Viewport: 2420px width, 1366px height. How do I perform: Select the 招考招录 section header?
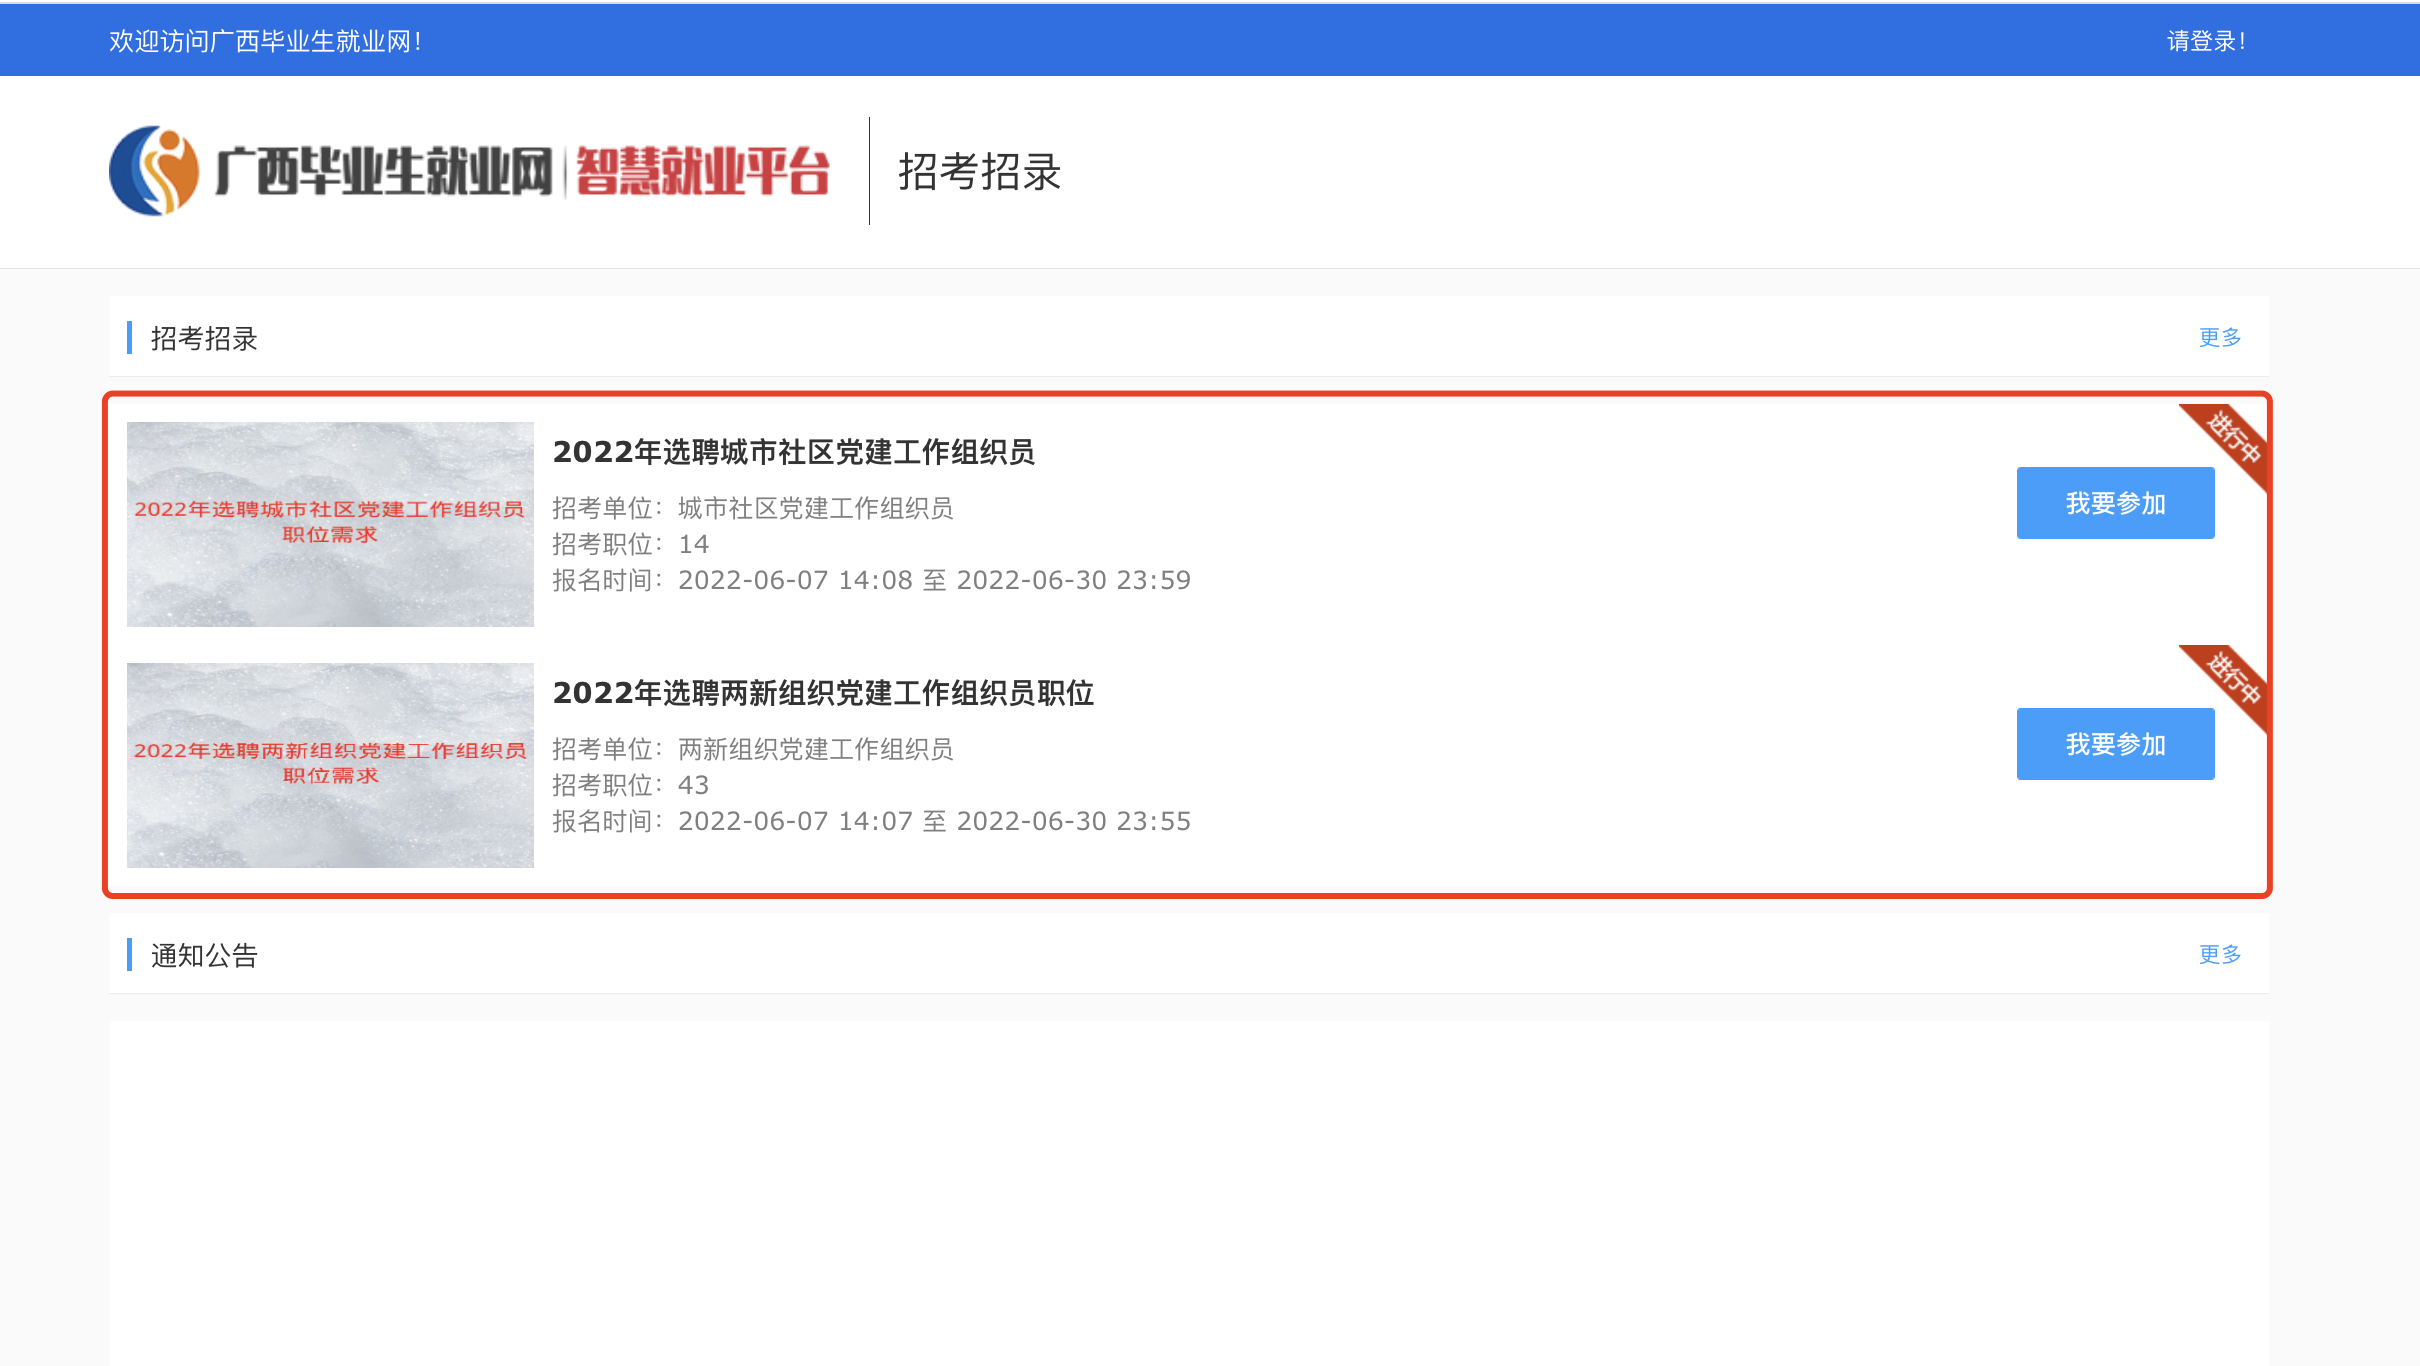[204, 339]
